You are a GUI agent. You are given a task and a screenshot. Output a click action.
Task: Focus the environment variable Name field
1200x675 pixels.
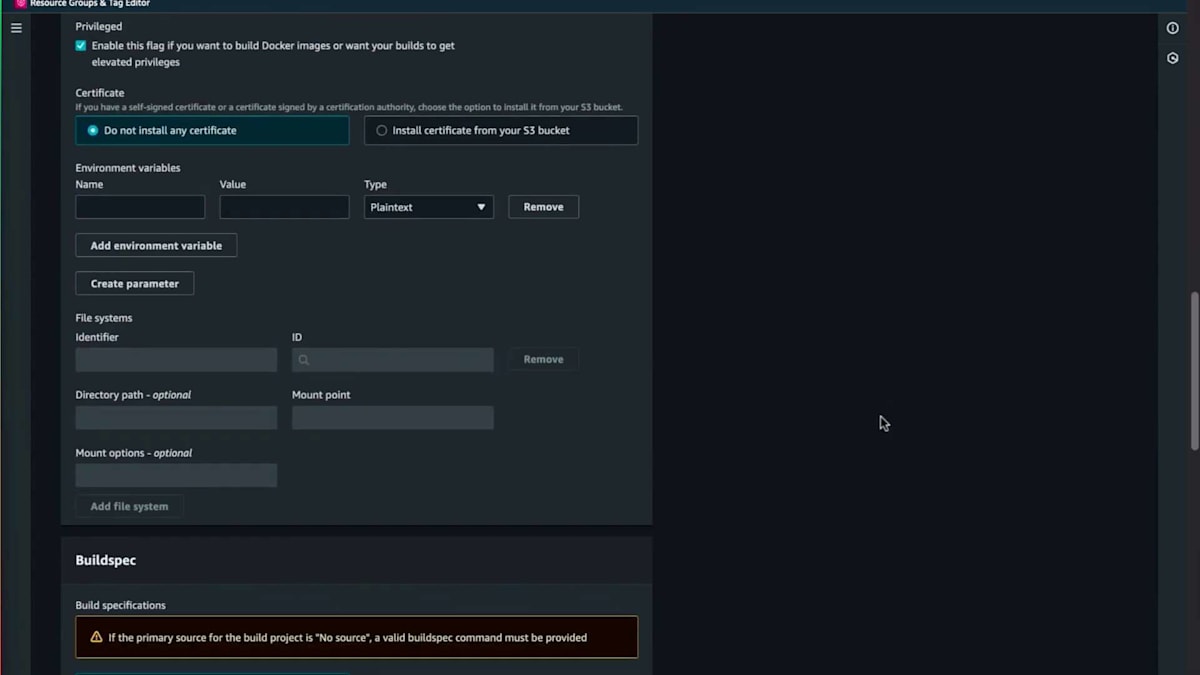pyautogui.click(x=140, y=207)
